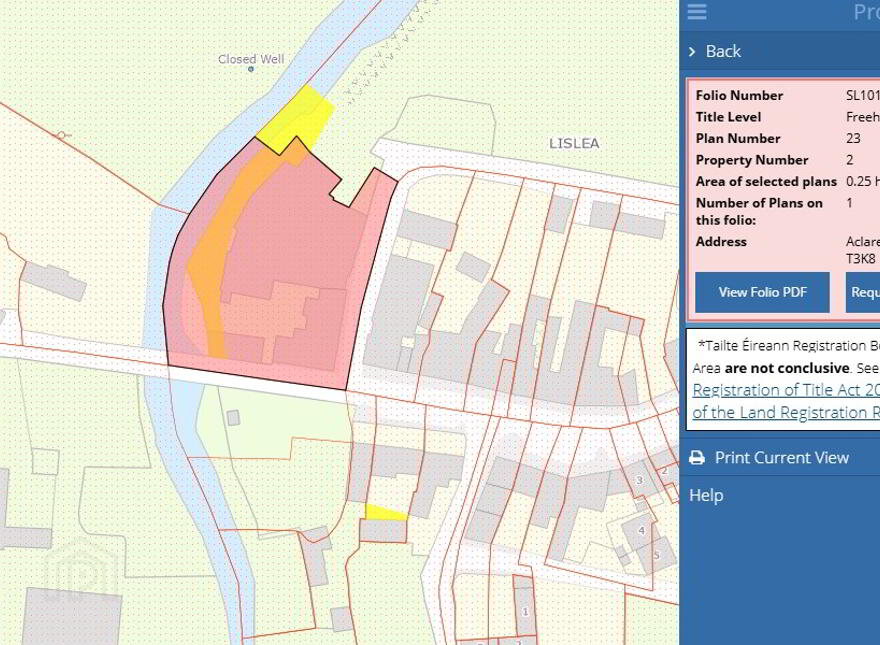Click building numbered 4 on map
Image resolution: width=880 pixels, height=645 pixels.
(x=641, y=530)
